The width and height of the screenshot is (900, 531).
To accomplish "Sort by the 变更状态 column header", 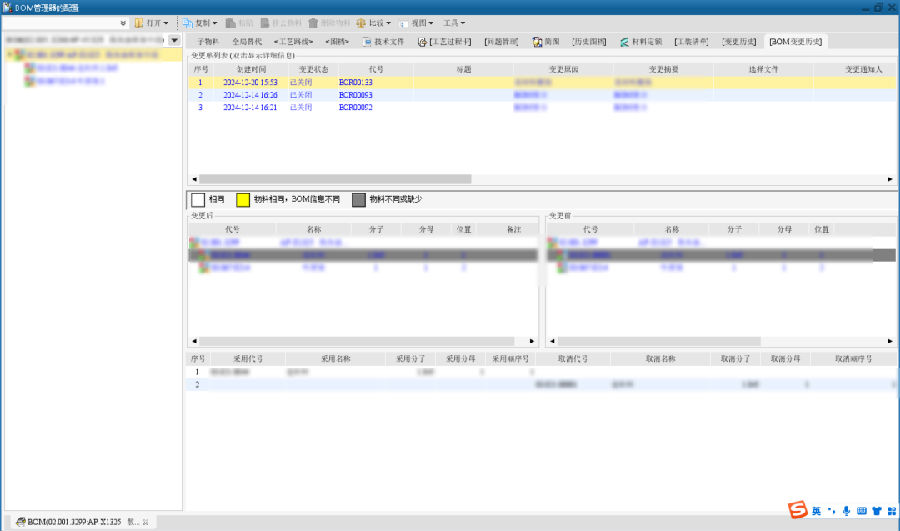I will (x=313, y=69).
